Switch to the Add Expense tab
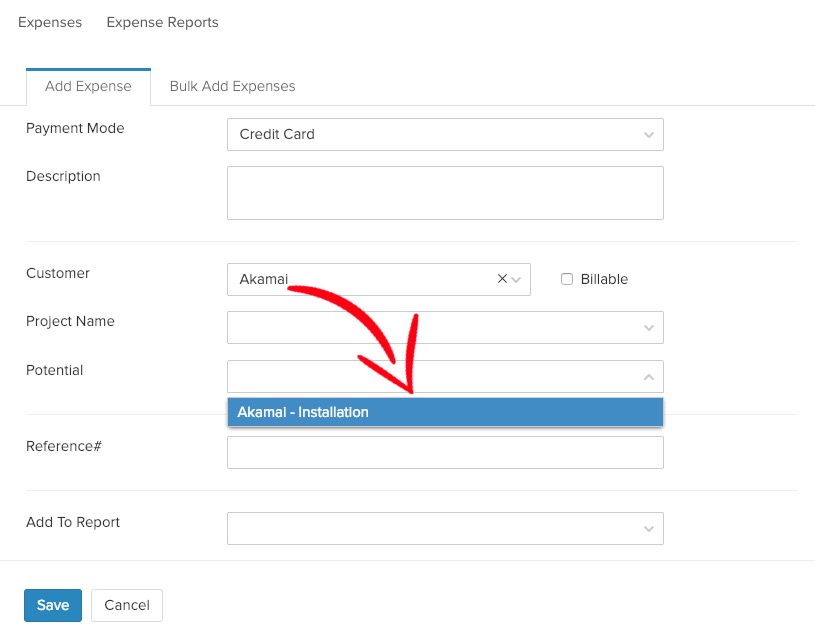 88,86
